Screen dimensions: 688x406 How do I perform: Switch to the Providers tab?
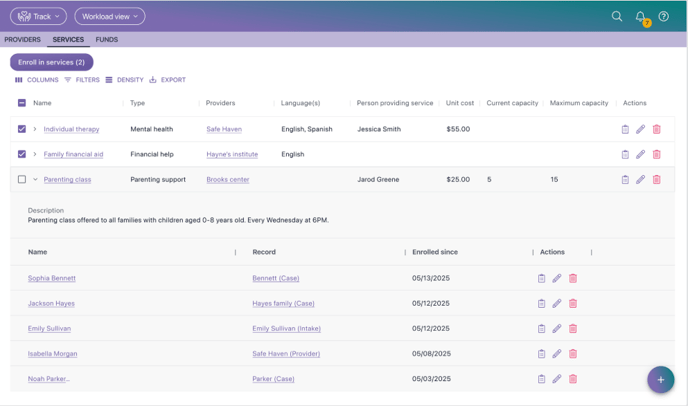tap(22, 40)
